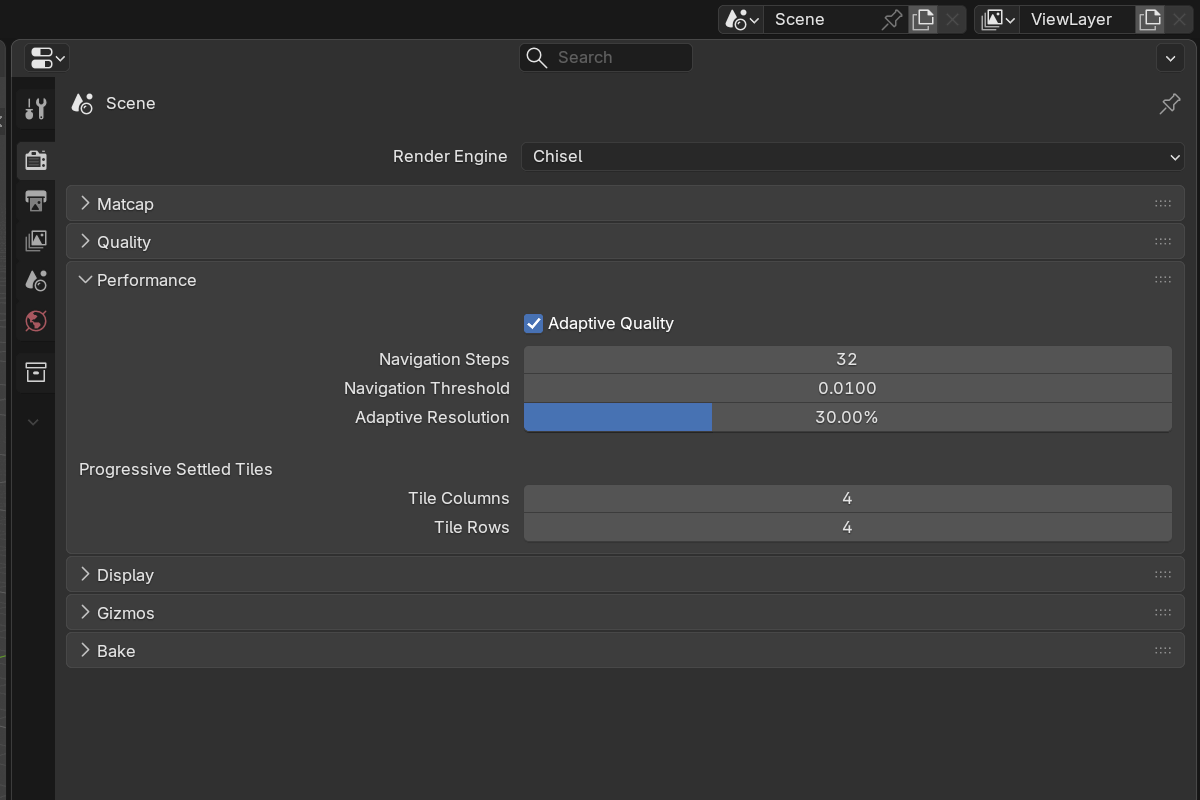Grab the Display panel drag handle
This screenshot has height=800, width=1200.
point(1162,575)
